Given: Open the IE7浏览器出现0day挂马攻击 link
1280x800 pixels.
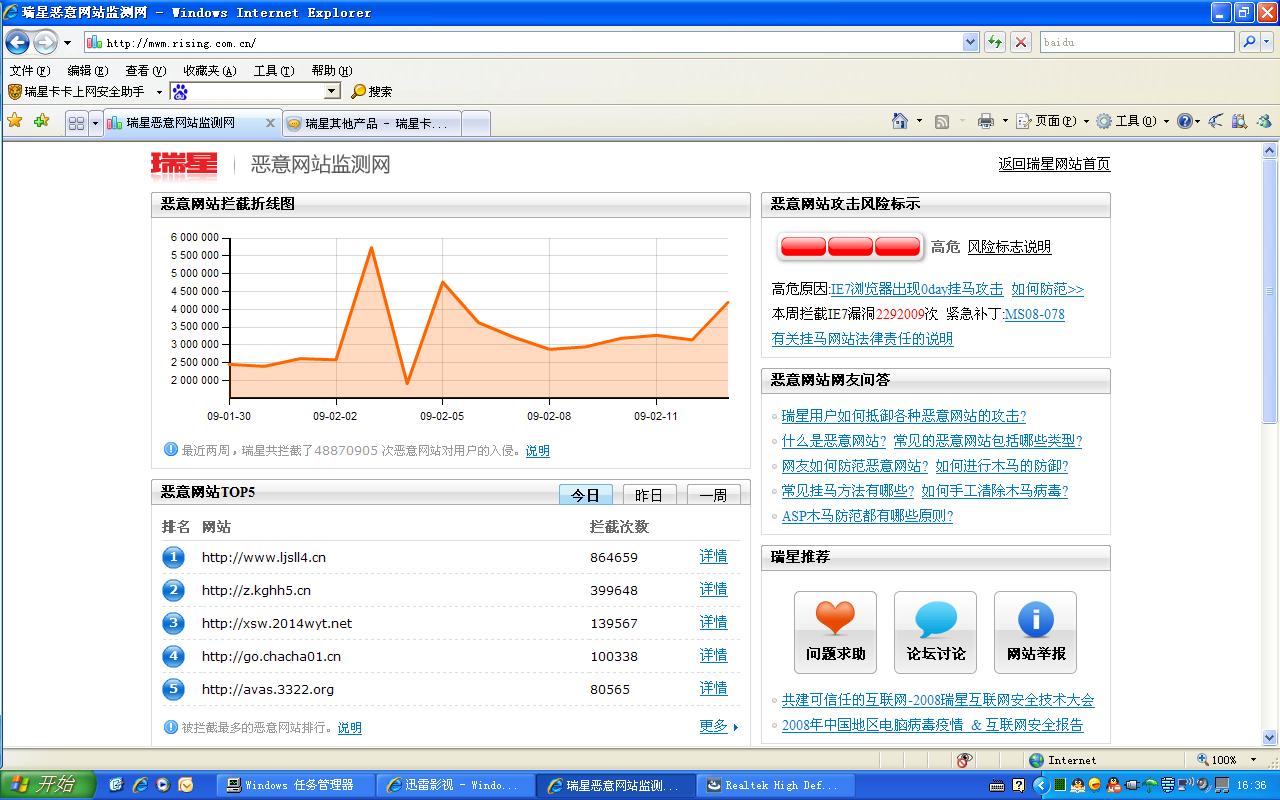Looking at the screenshot, I should (916, 289).
